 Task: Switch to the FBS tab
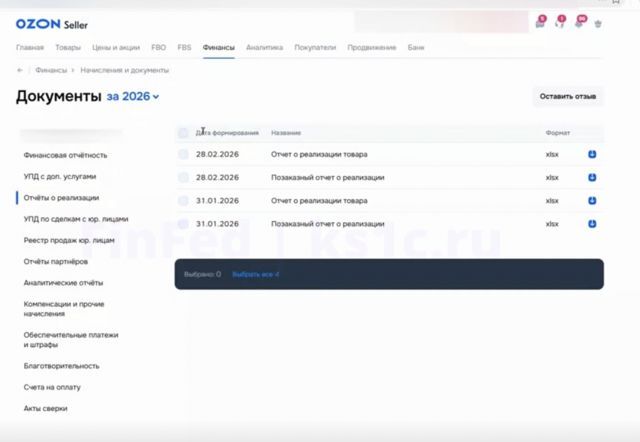pyautogui.click(x=184, y=47)
